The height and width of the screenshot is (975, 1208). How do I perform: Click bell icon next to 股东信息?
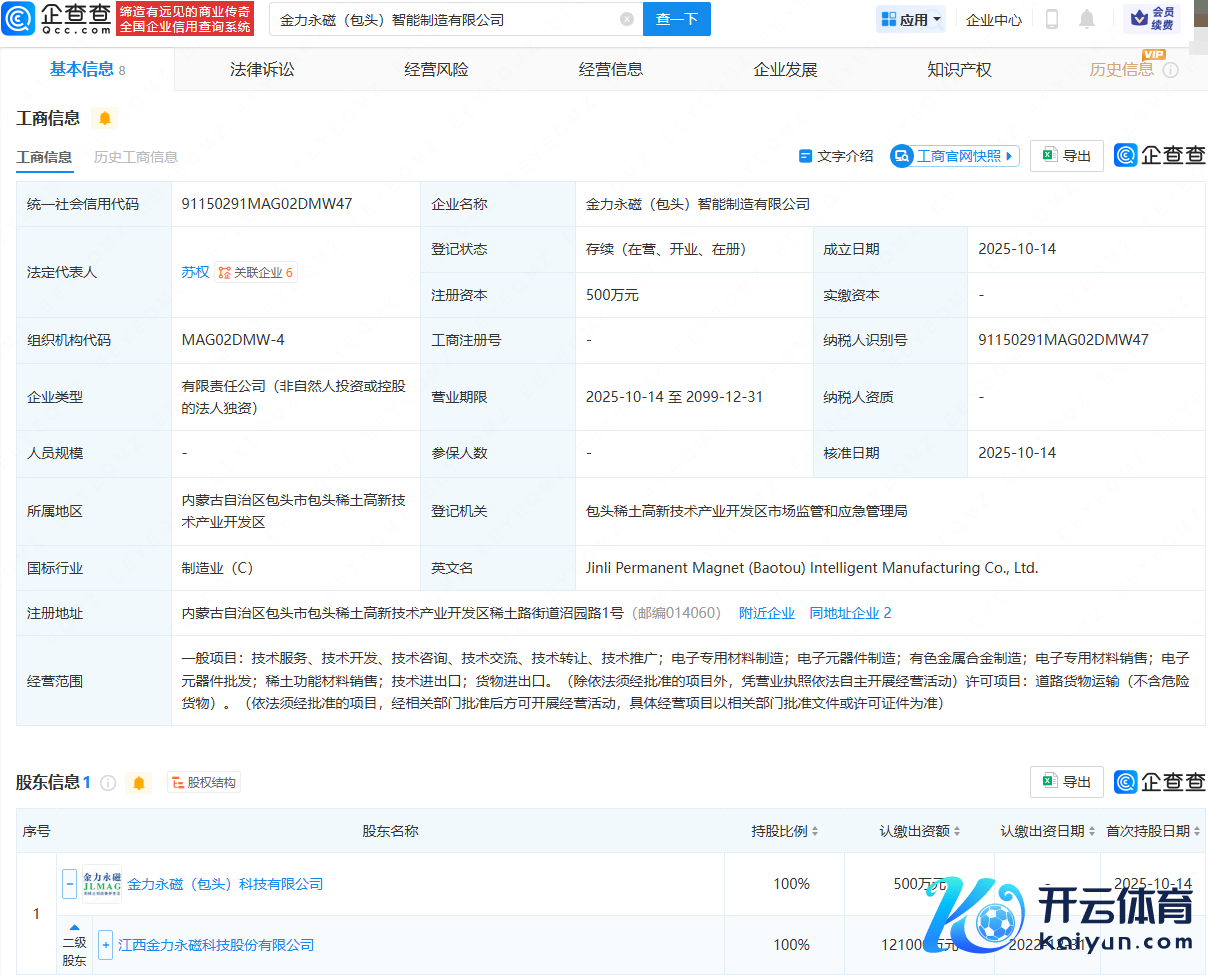pos(139,782)
